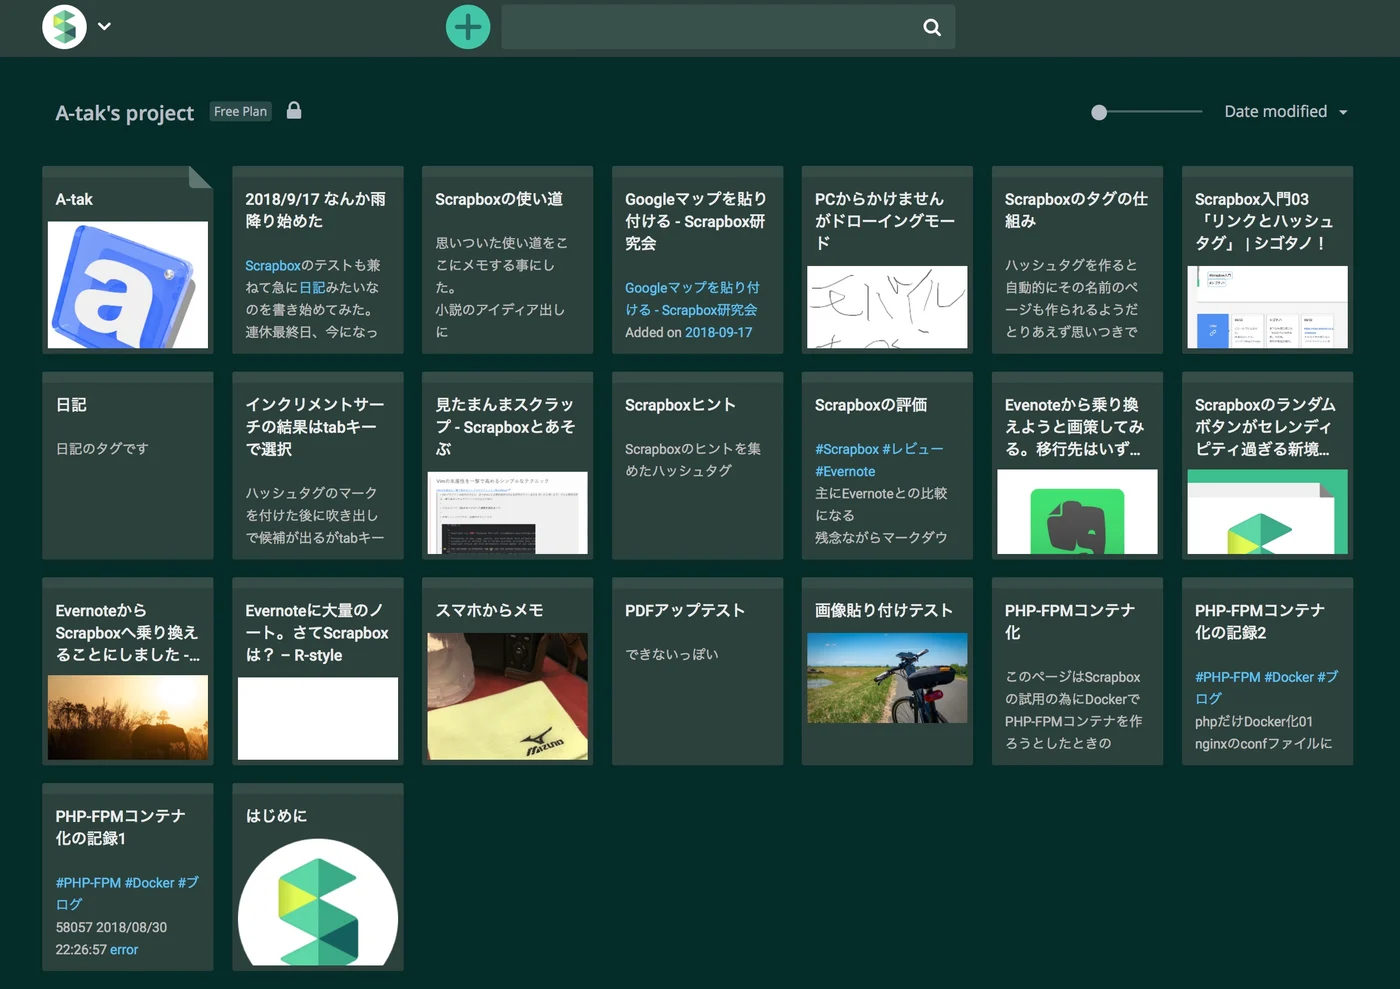Open the Scrapboxのランダムボタン card thumbnail

coord(1267,512)
